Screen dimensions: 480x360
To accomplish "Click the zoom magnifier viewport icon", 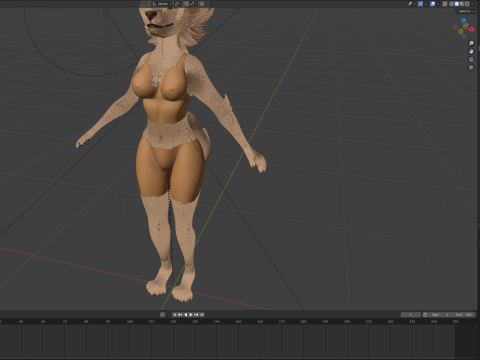I will click(471, 43).
